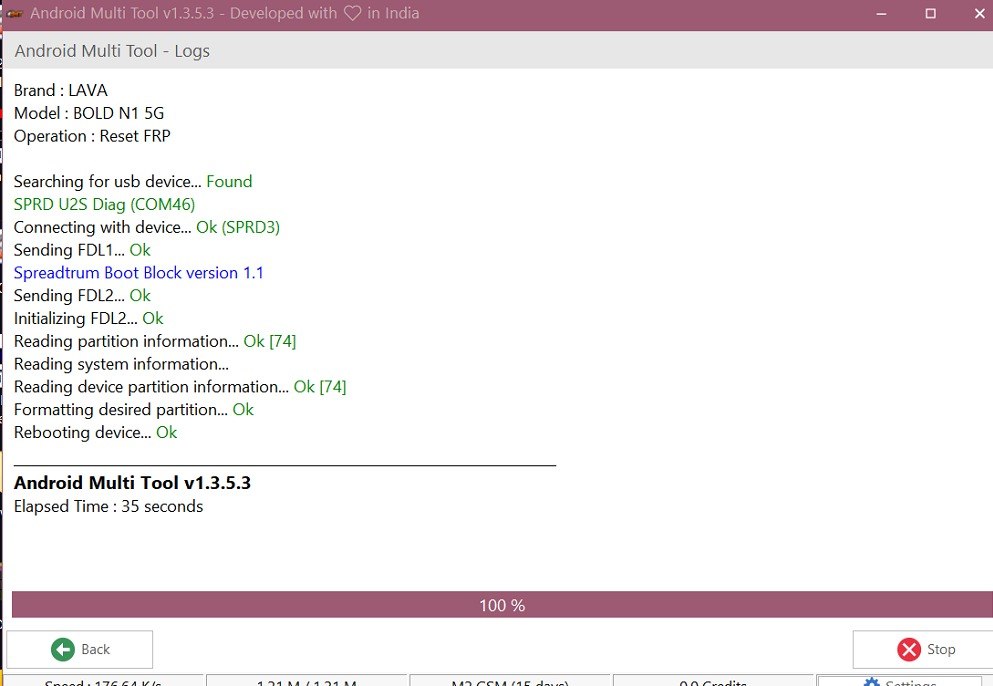Screen dimensions: 993x686
Task: Click 'Spreadtrum Boot Block version 1.1' text
Action: coord(139,273)
